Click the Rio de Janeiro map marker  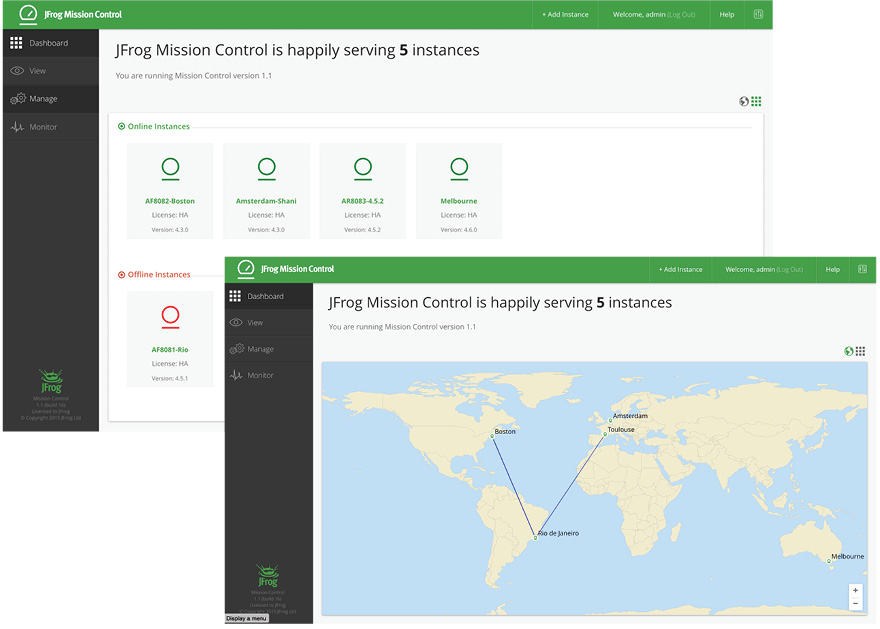pos(535,538)
